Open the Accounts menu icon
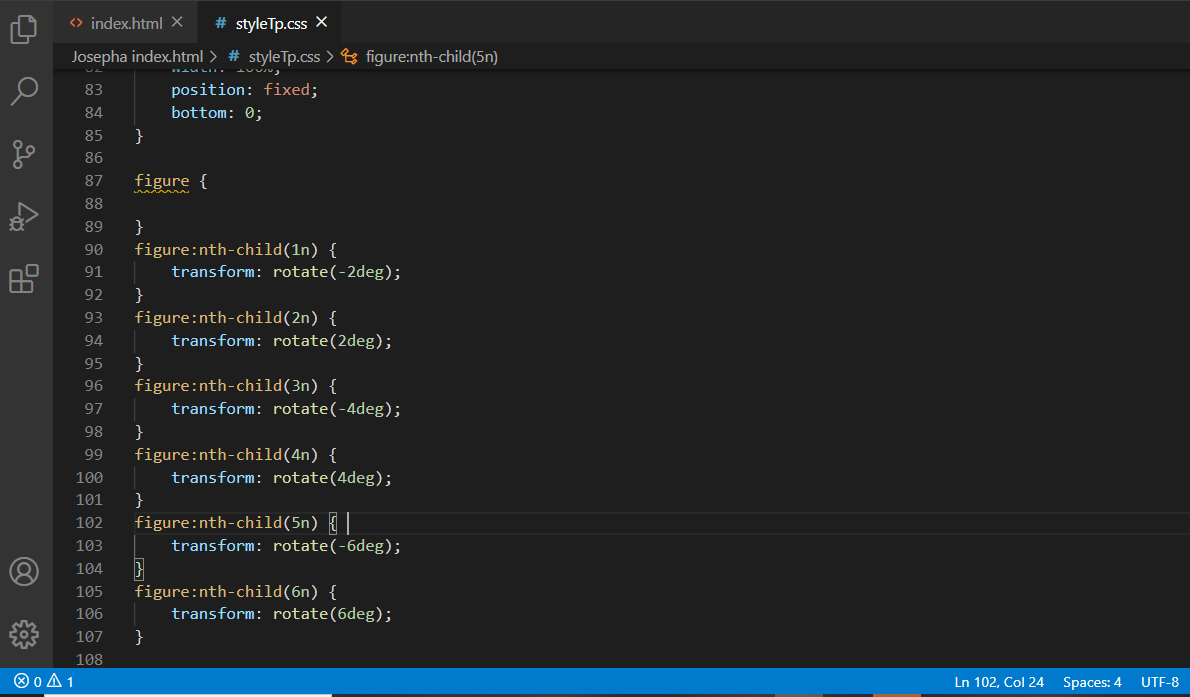Screen dimensions: 1190x697 [x=24, y=572]
